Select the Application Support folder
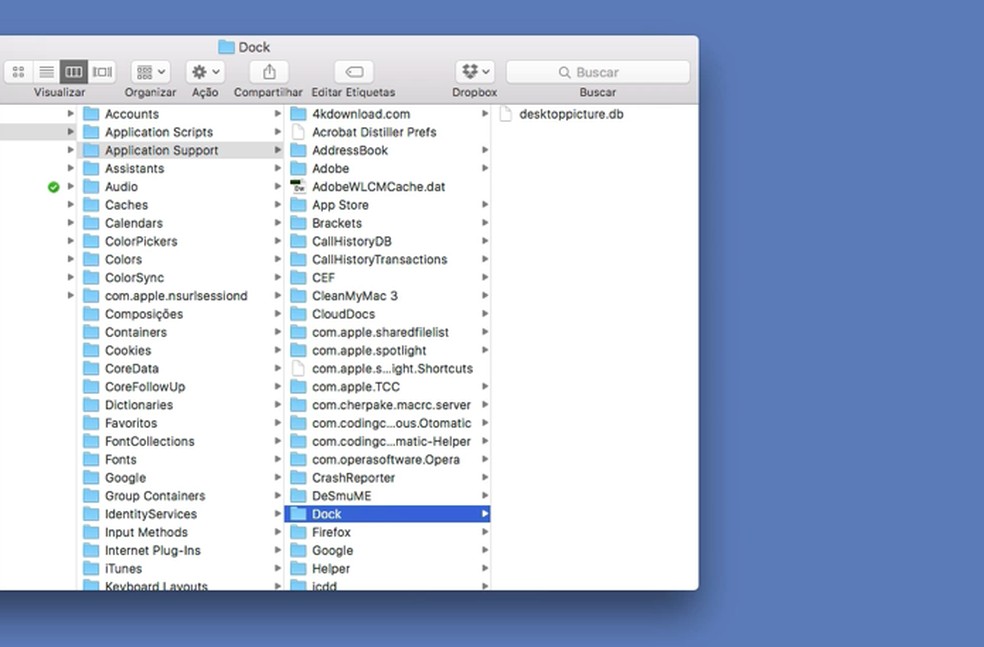This screenshot has height=647, width=984. tap(182, 150)
